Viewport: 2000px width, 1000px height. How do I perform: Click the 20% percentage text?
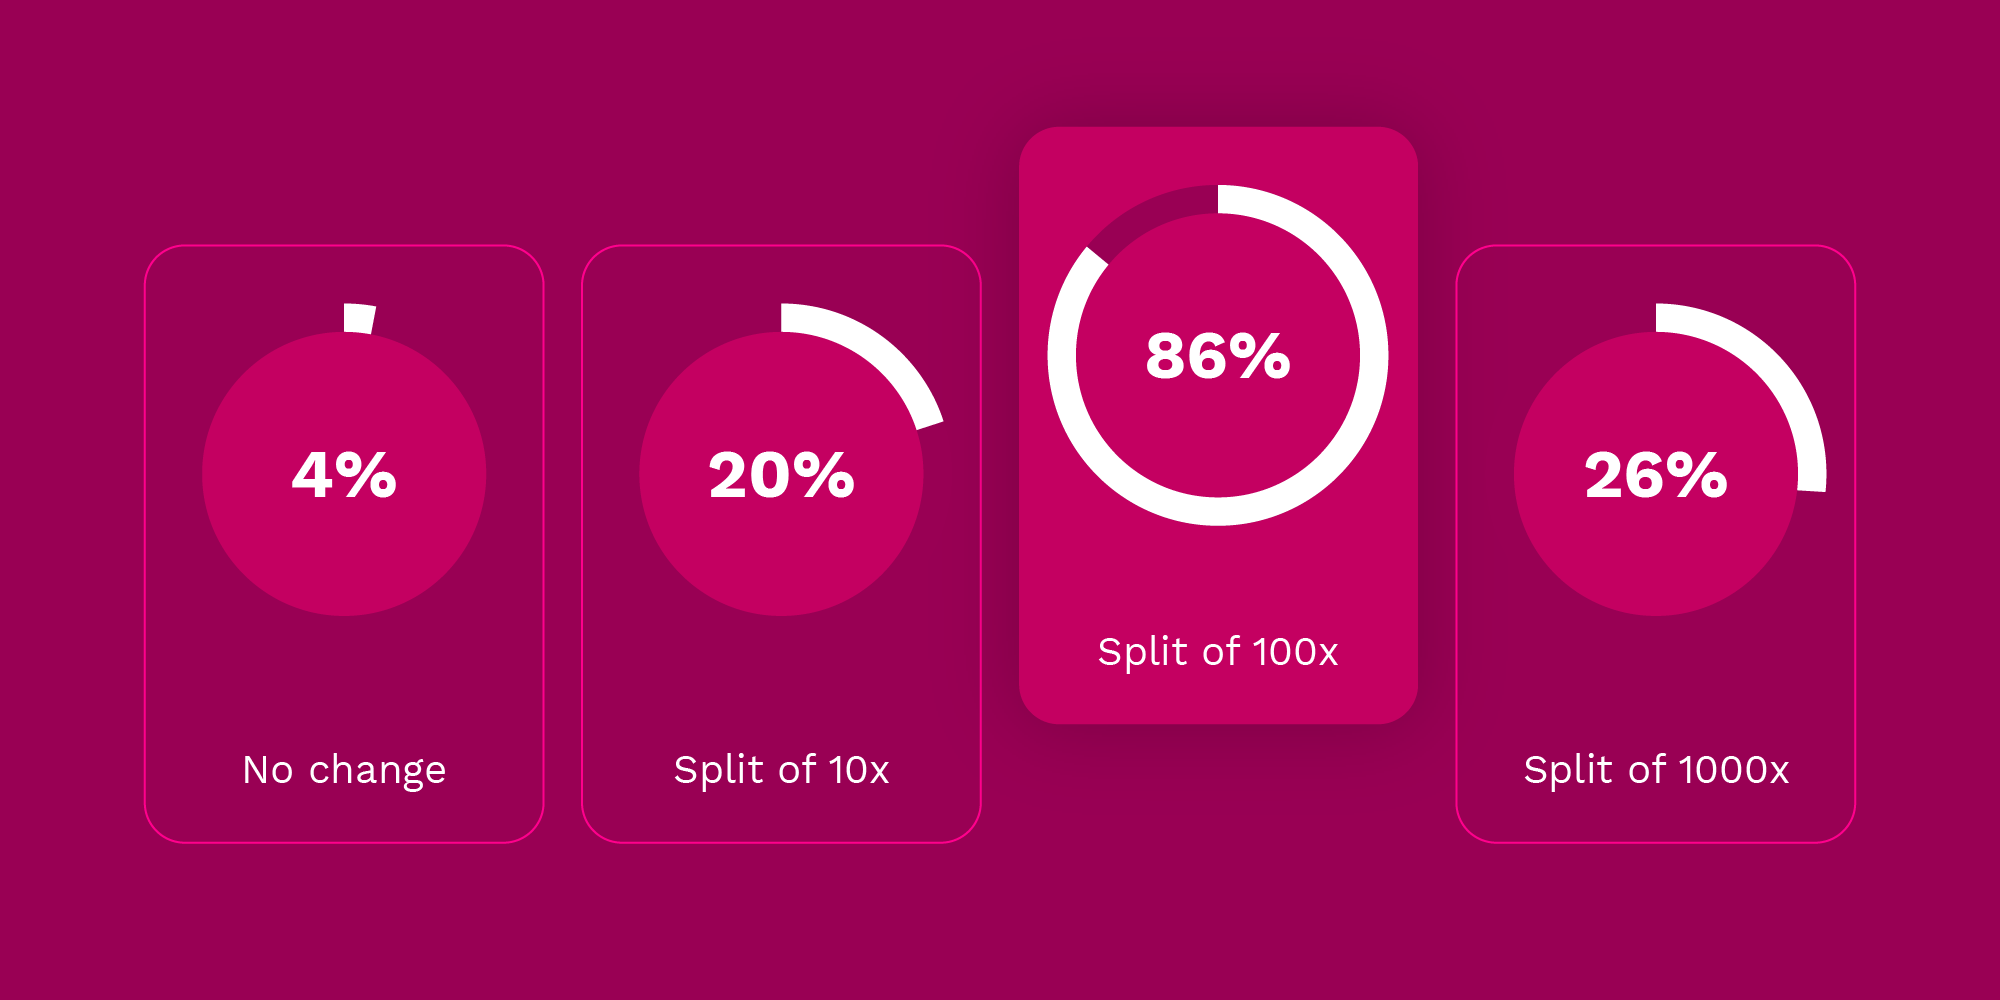point(781,474)
